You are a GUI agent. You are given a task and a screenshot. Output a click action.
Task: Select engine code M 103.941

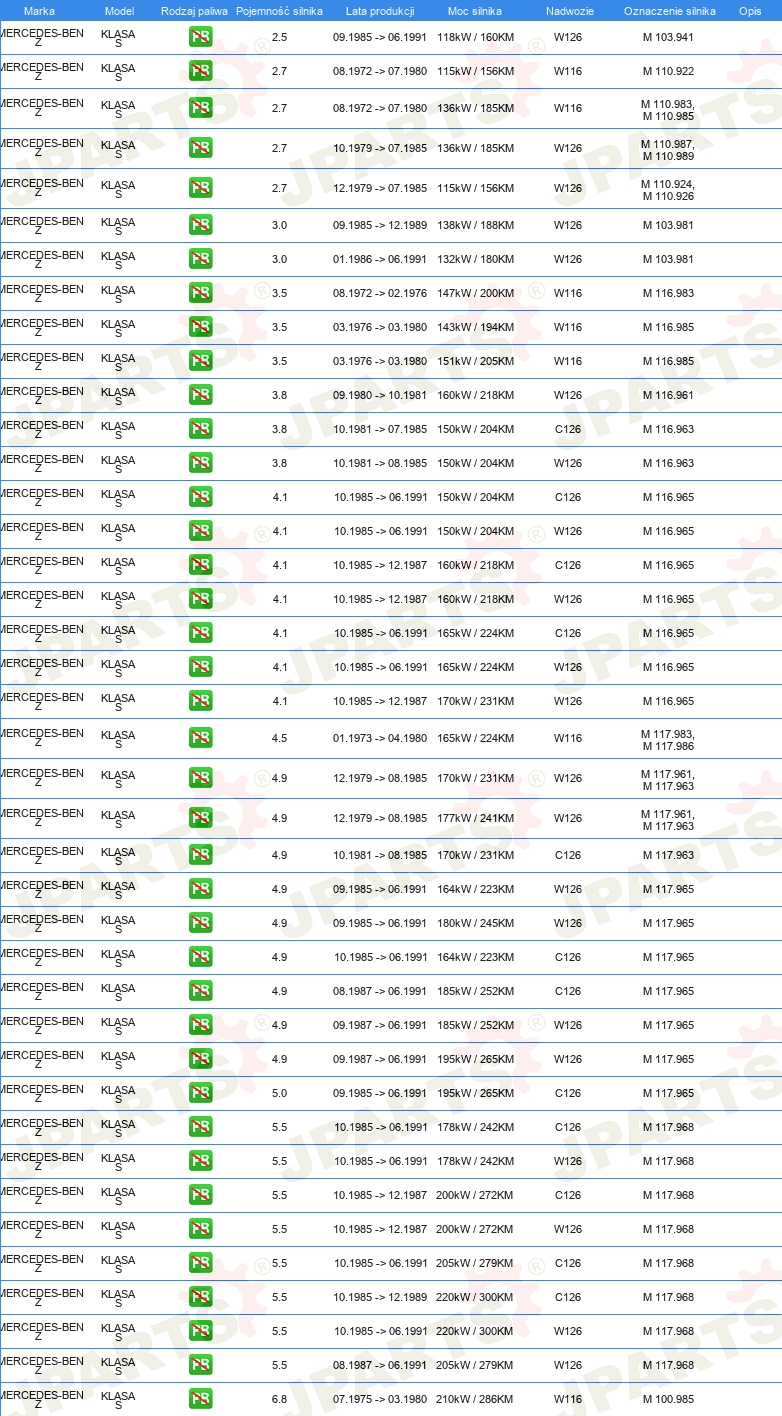(x=668, y=37)
